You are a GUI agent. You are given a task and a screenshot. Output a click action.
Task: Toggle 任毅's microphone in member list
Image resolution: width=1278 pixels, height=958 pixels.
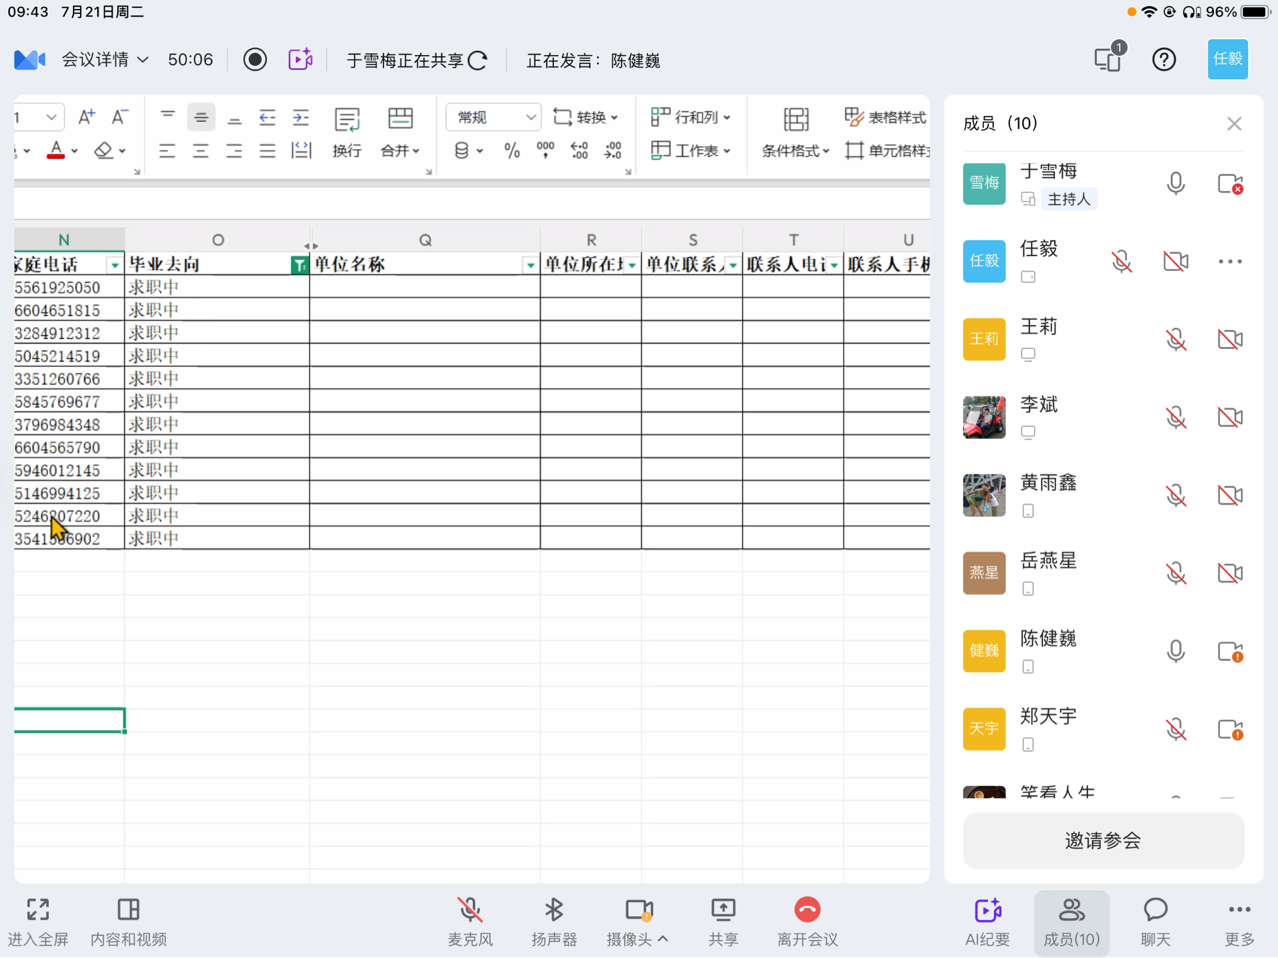(x=1122, y=262)
